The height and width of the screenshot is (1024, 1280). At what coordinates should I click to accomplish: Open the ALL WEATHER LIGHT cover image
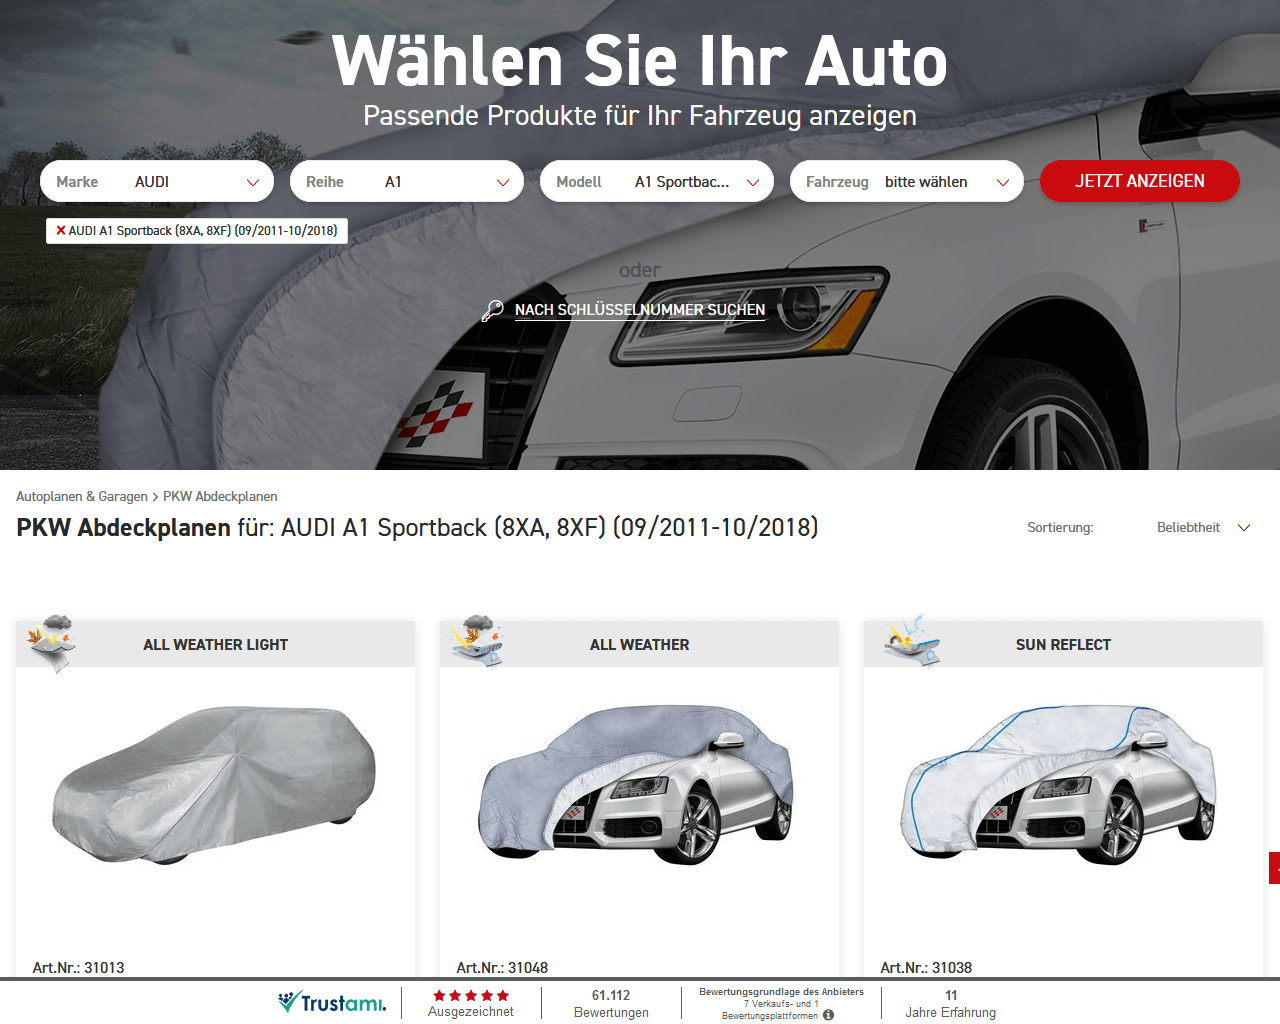click(215, 786)
